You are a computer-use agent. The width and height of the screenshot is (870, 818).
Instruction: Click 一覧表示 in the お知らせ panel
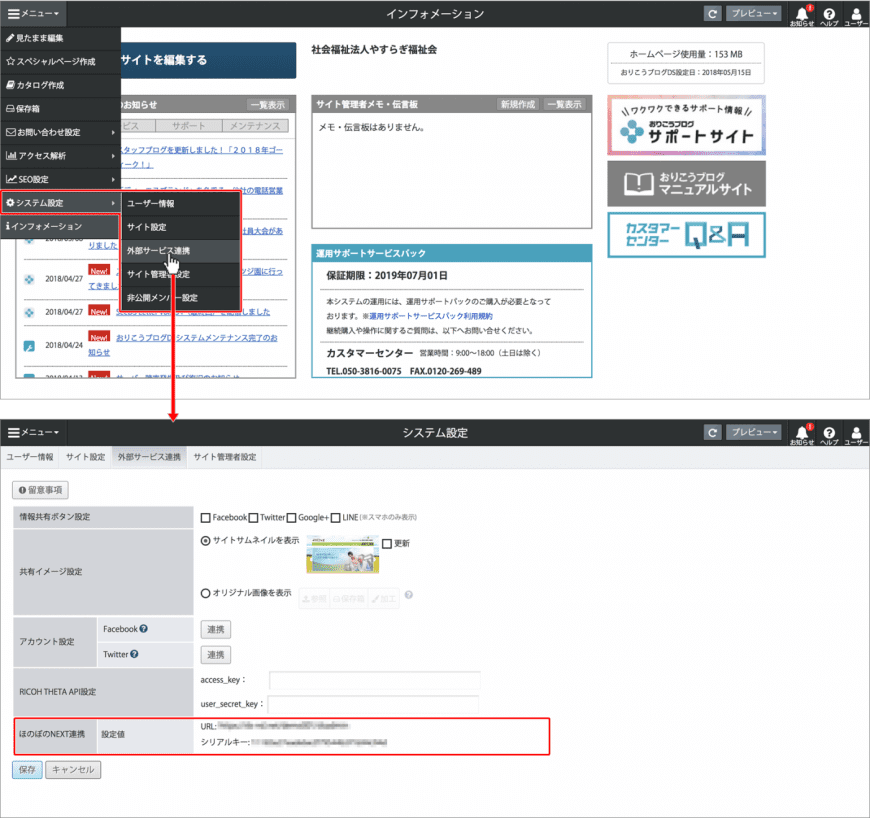pyautogui.click(x=267, y=105)
